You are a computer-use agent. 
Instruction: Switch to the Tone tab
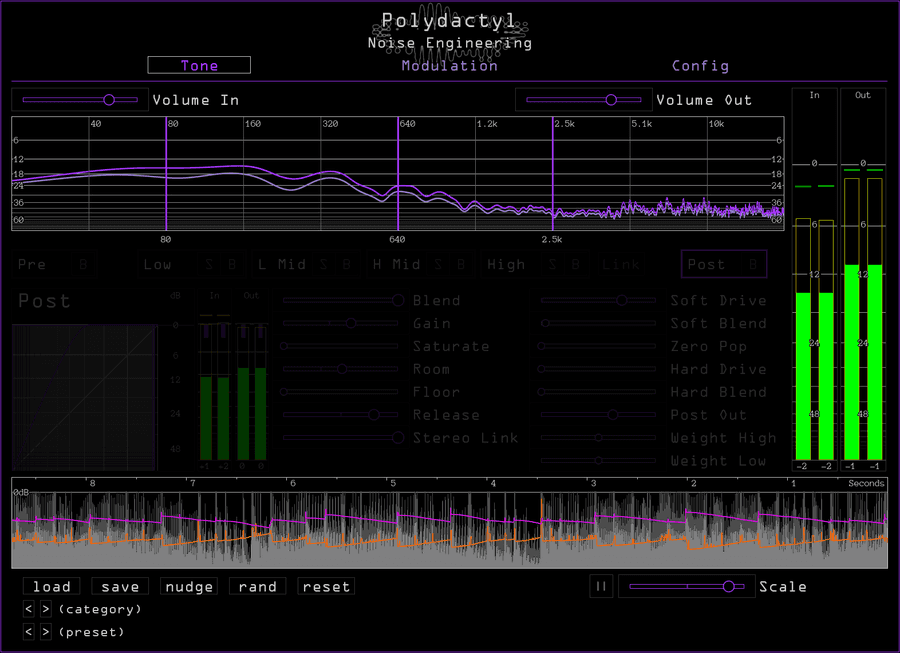click(199, 65)
